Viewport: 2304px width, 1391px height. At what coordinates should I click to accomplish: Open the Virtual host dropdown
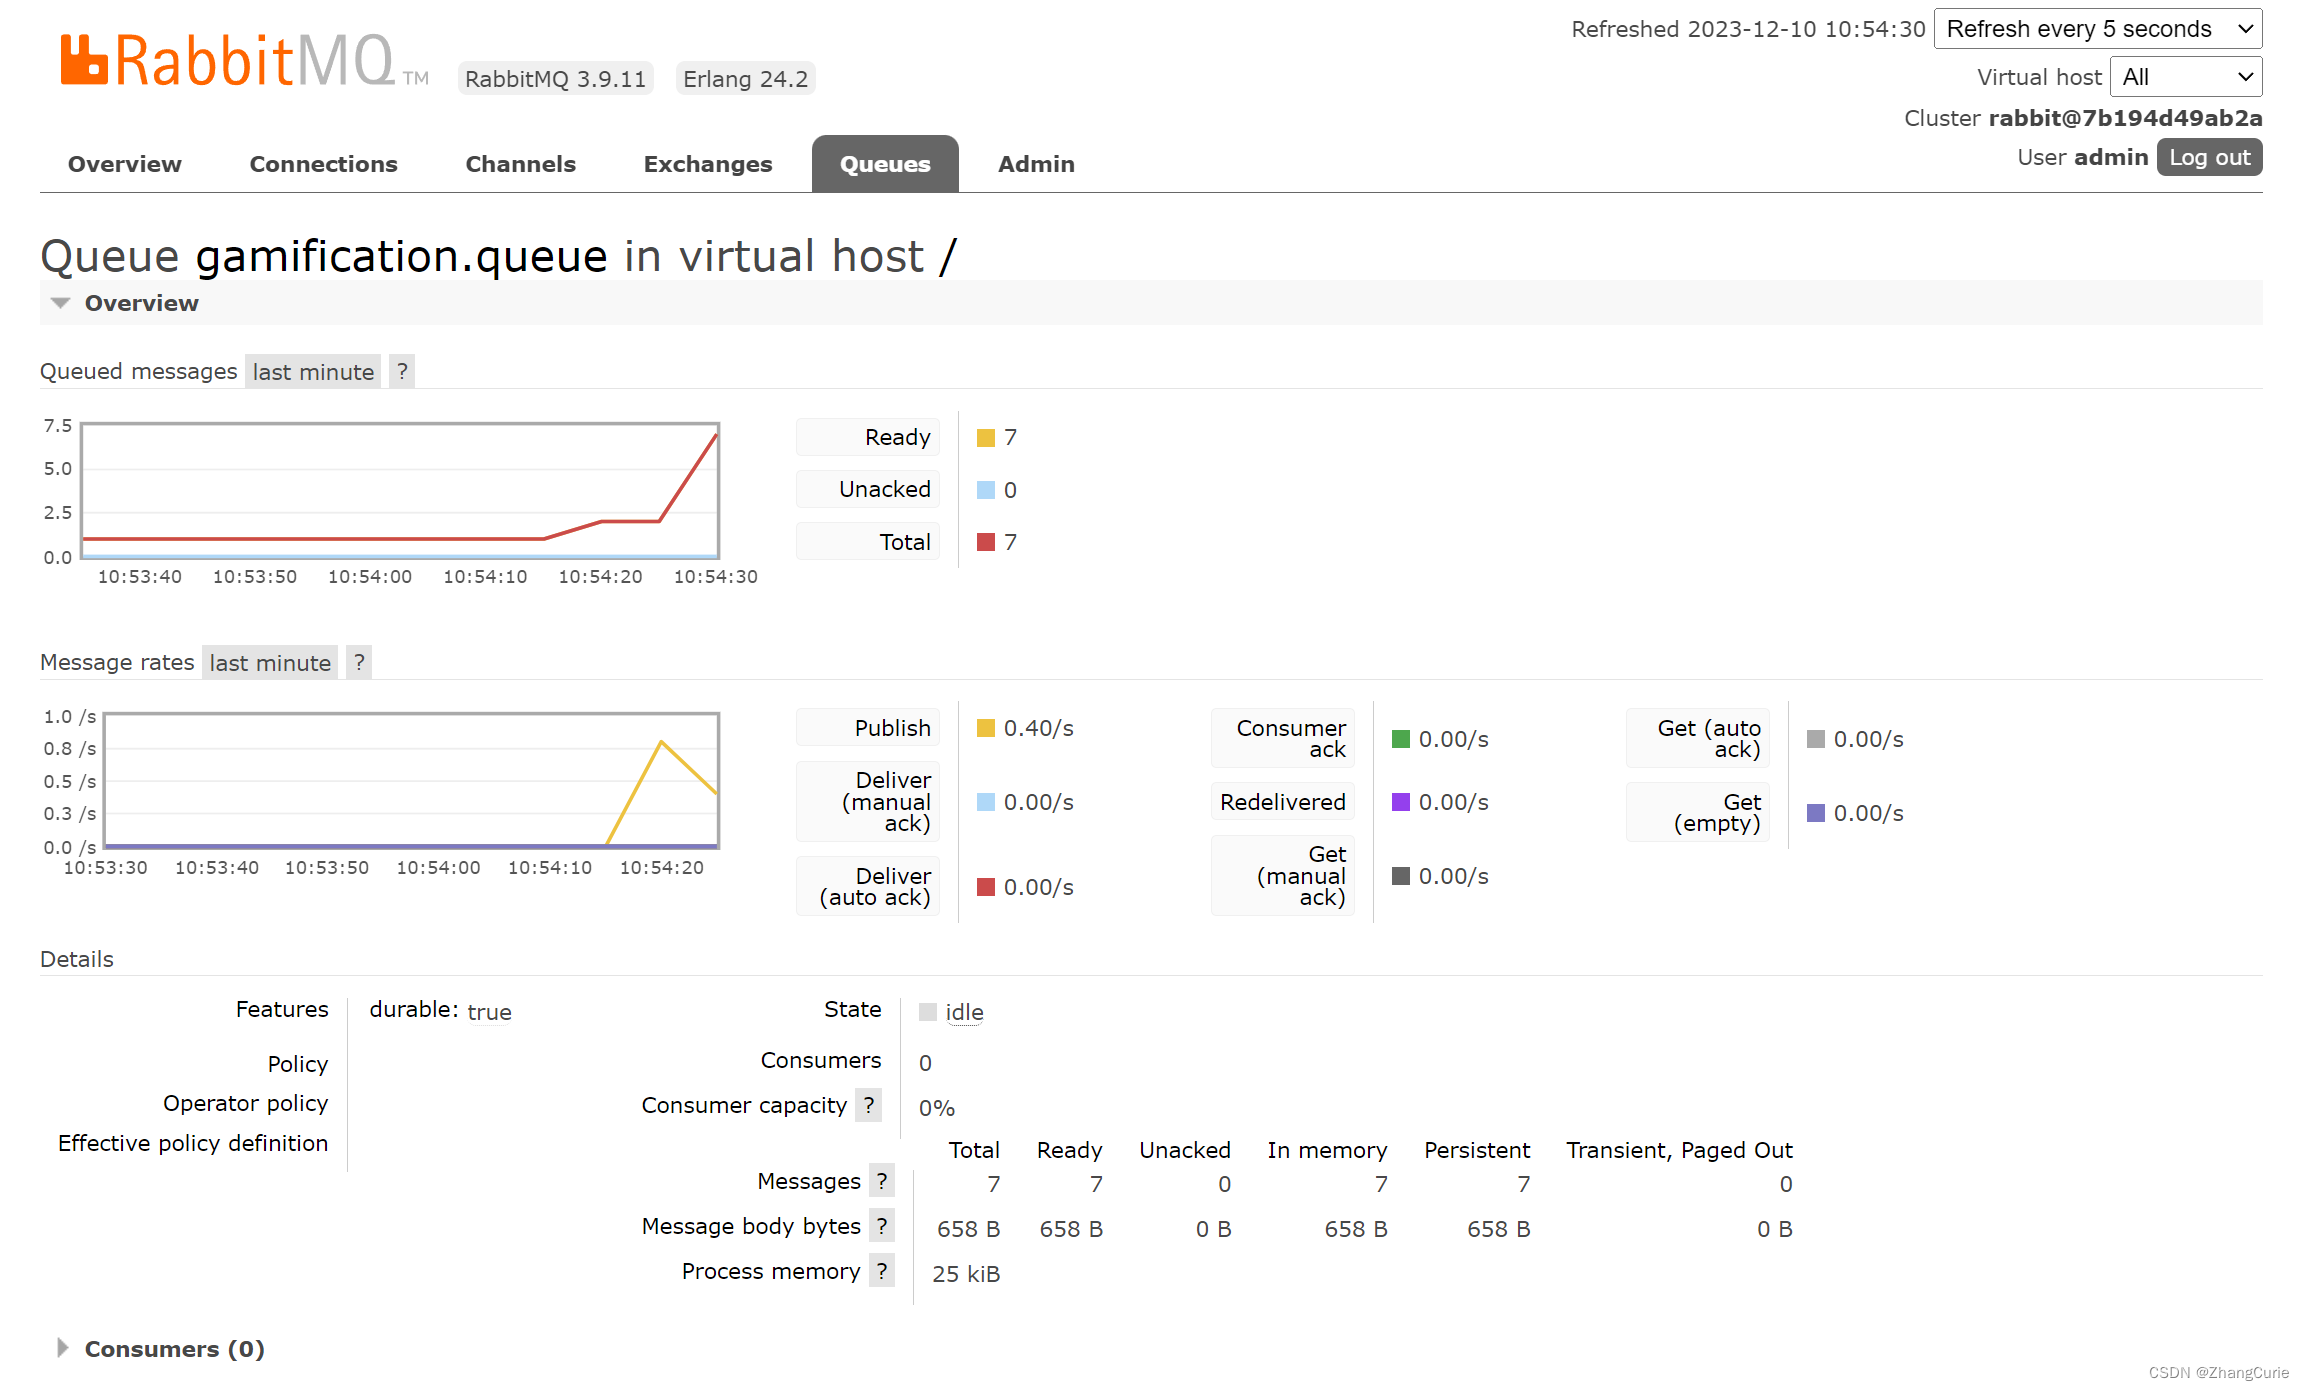coord(2186,77)
